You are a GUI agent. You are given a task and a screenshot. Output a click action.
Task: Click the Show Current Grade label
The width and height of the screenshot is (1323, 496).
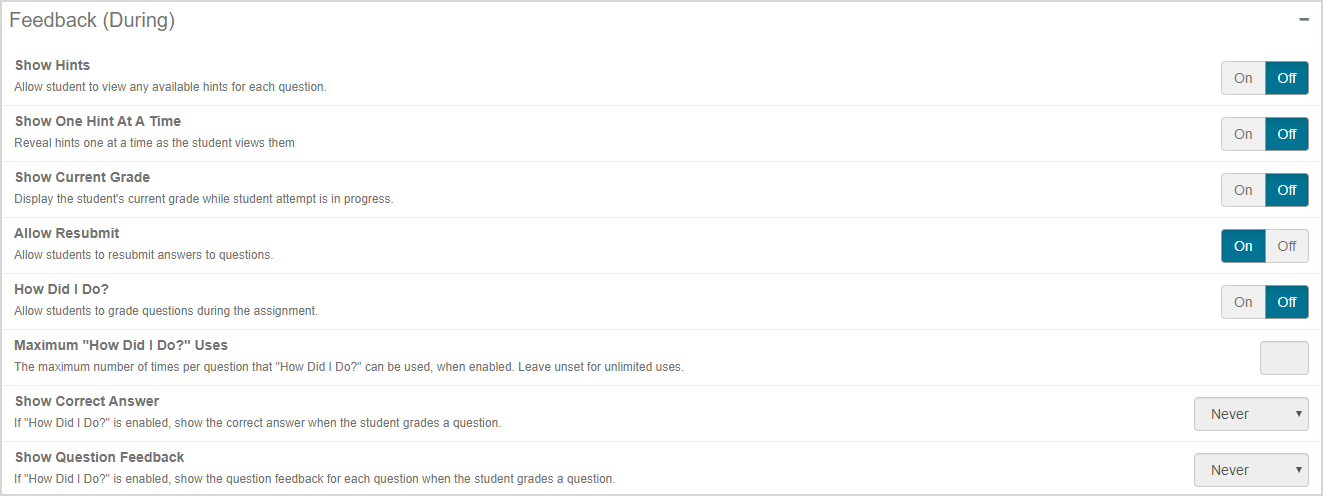coord(82,177)
